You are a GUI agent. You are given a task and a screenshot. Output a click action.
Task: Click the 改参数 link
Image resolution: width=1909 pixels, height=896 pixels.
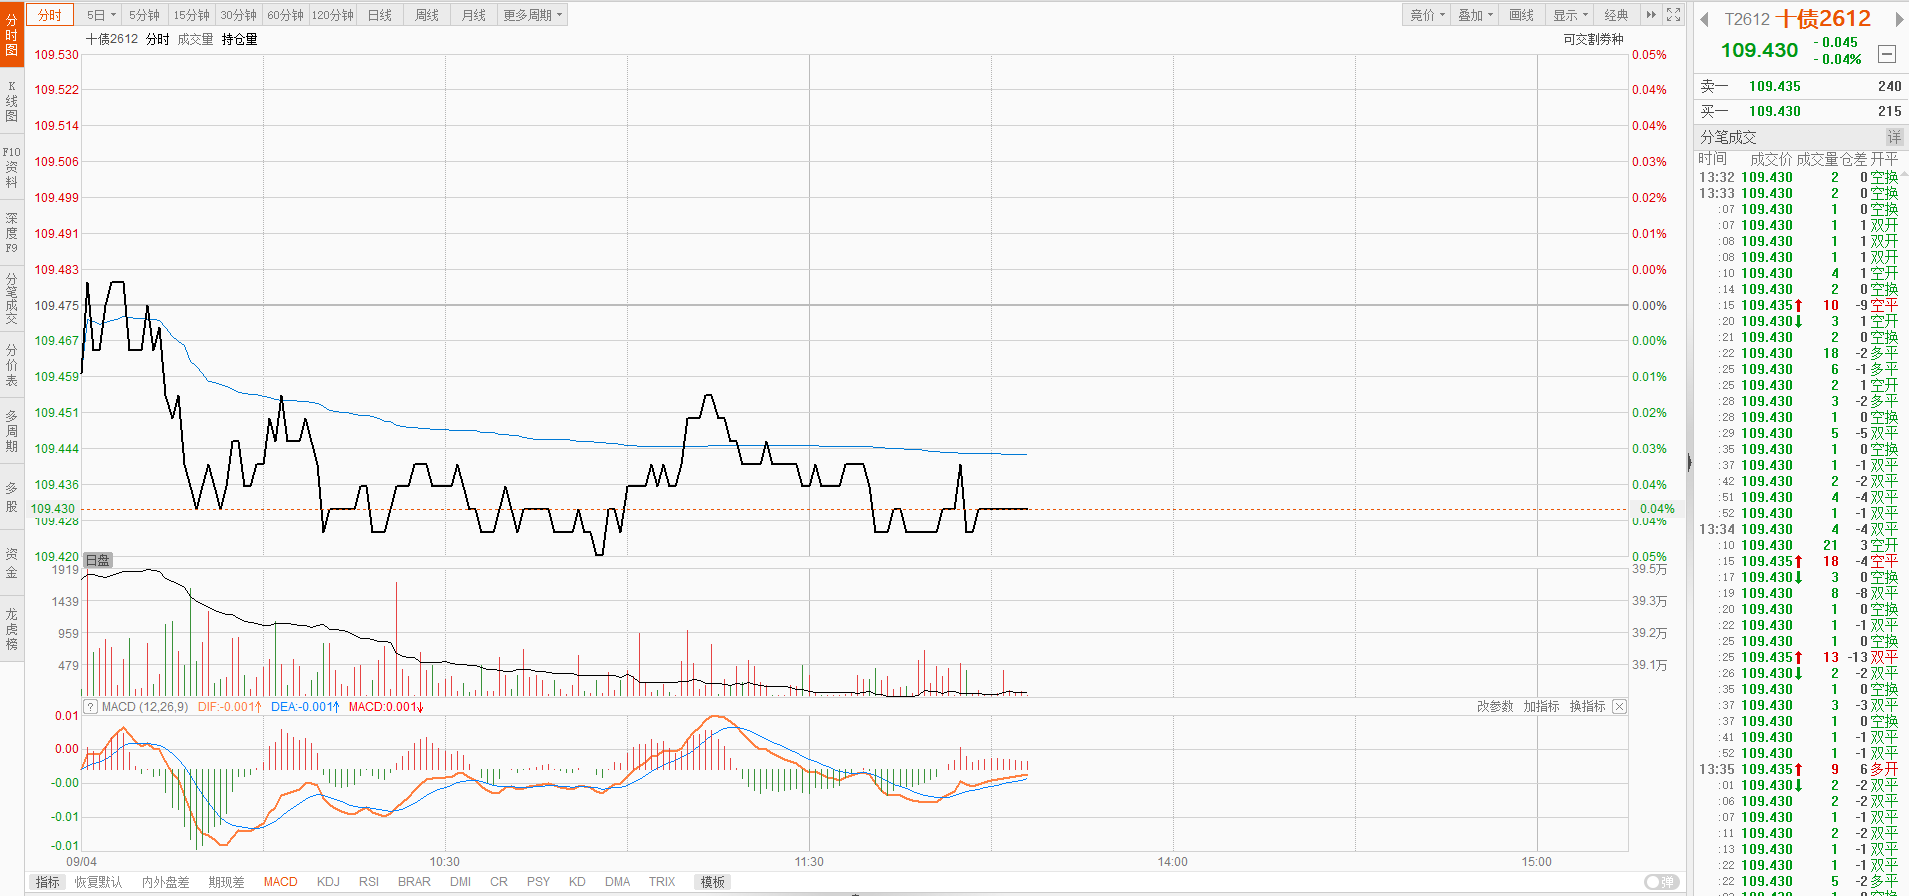coord(1495,706)
